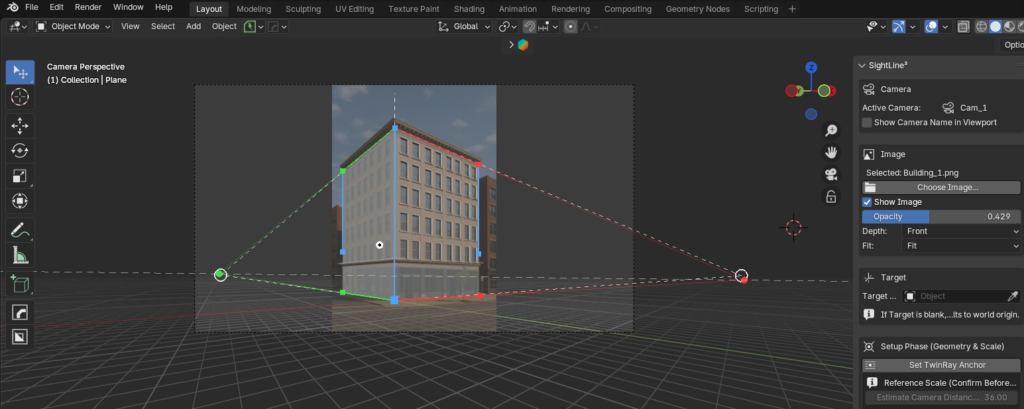Collapse the SightLine panel header
This screenshot has height=409, width=1024.
(x=862, y=65)
